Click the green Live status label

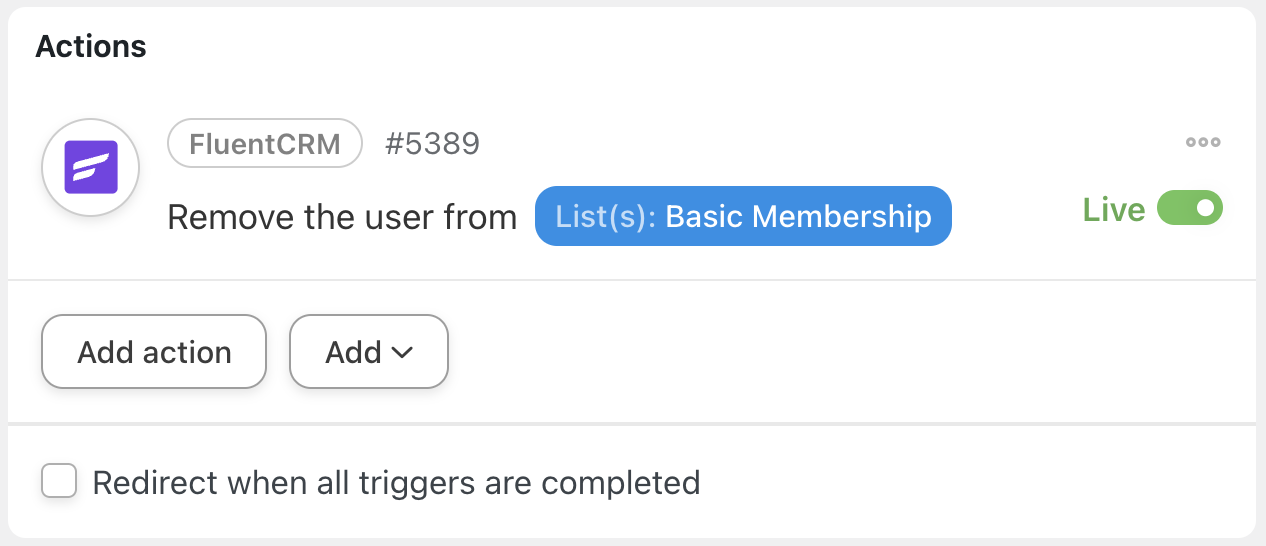(x=1114, y=210)
